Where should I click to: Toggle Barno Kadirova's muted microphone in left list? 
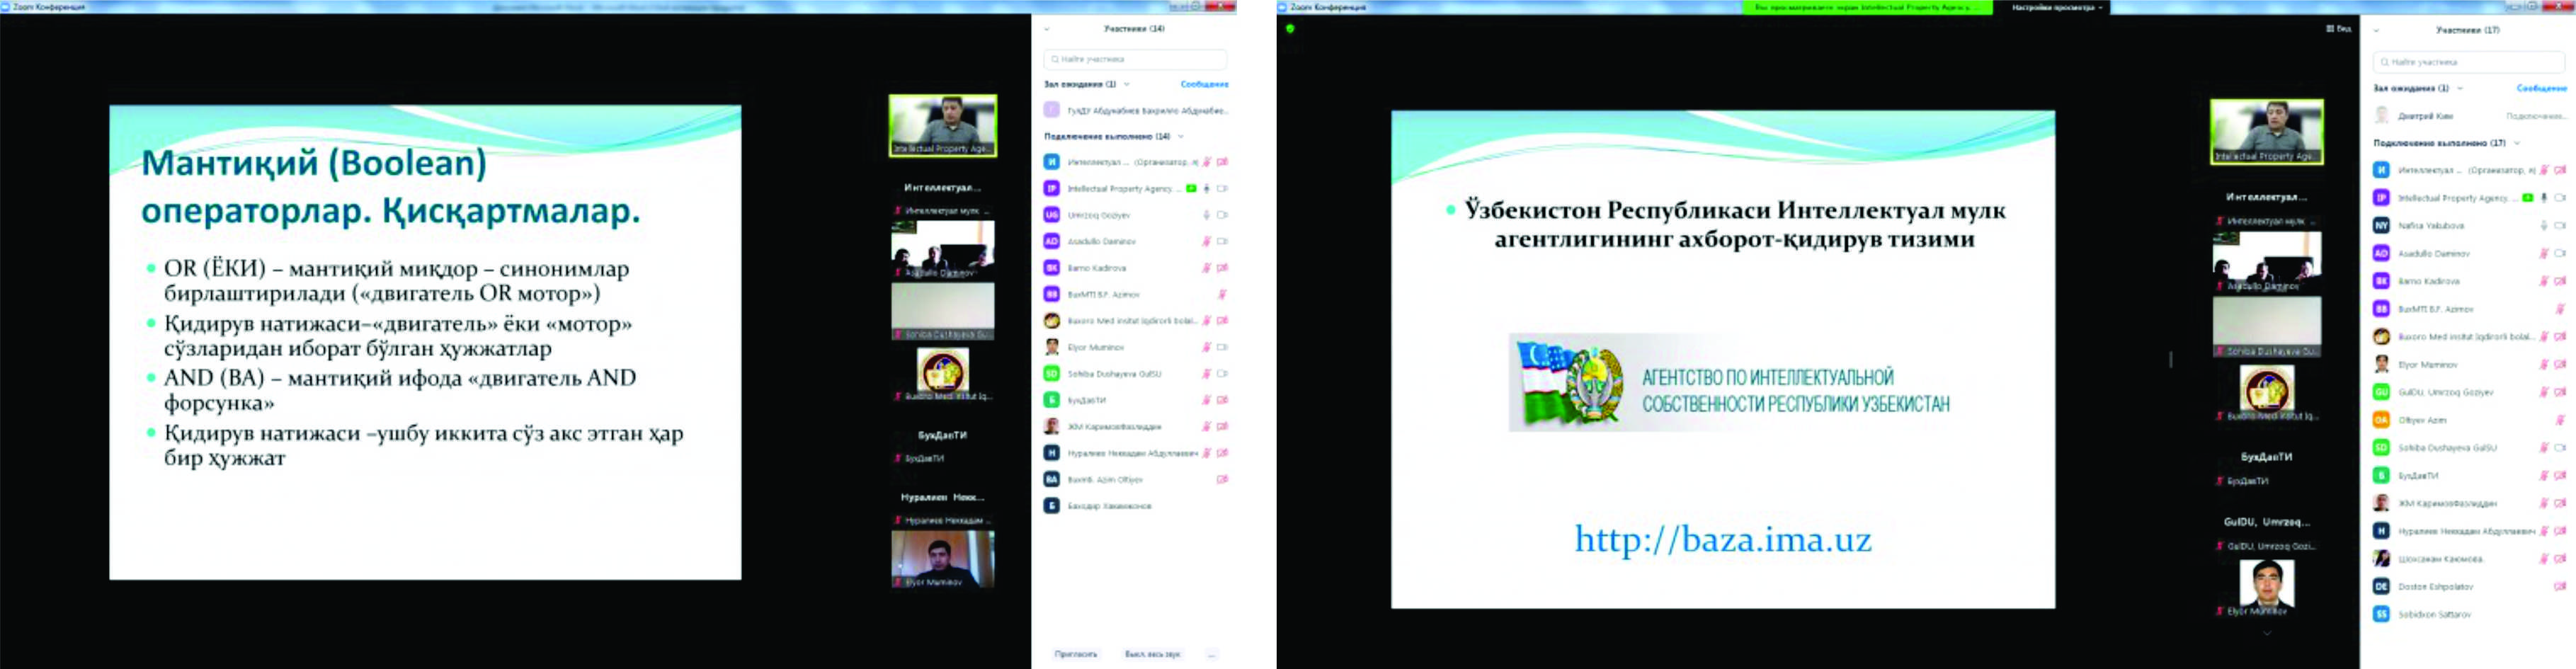click(x=1207, y=268)
